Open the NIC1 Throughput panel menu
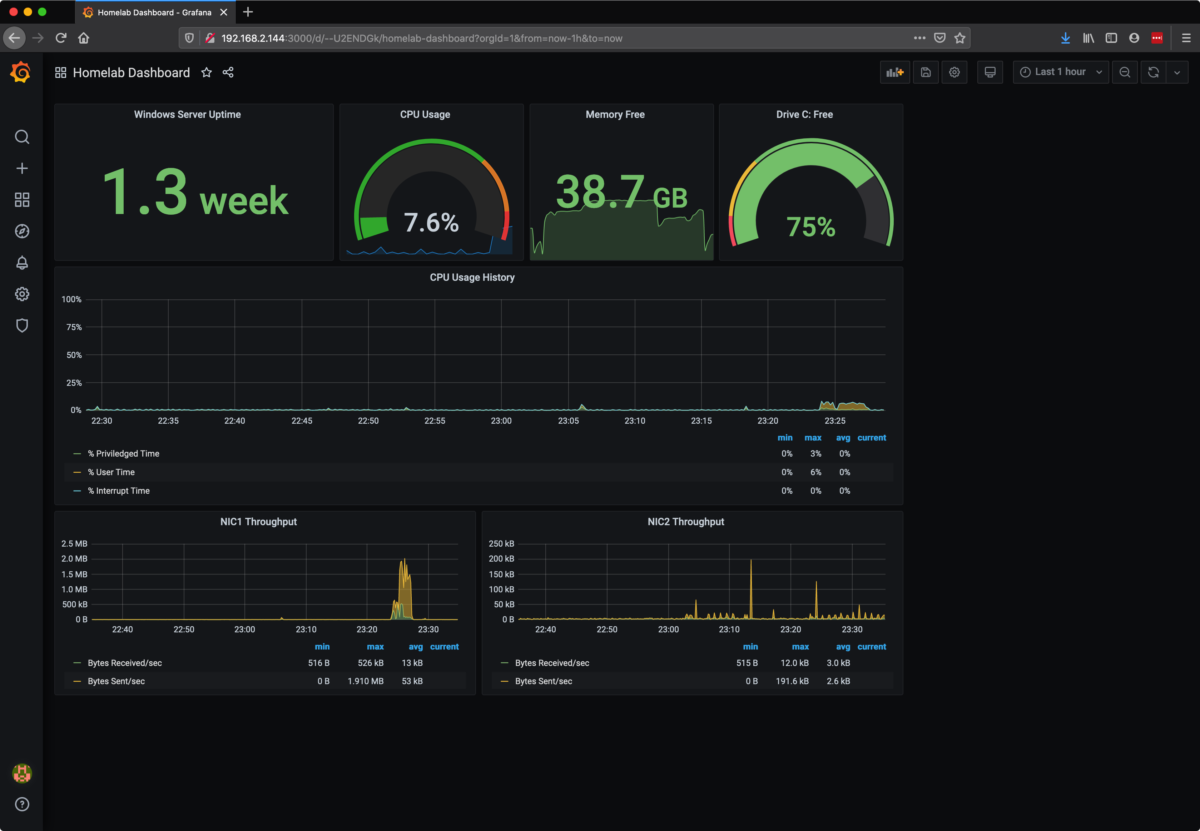Viewport: 1200px width, 831px height. [258, 521]
